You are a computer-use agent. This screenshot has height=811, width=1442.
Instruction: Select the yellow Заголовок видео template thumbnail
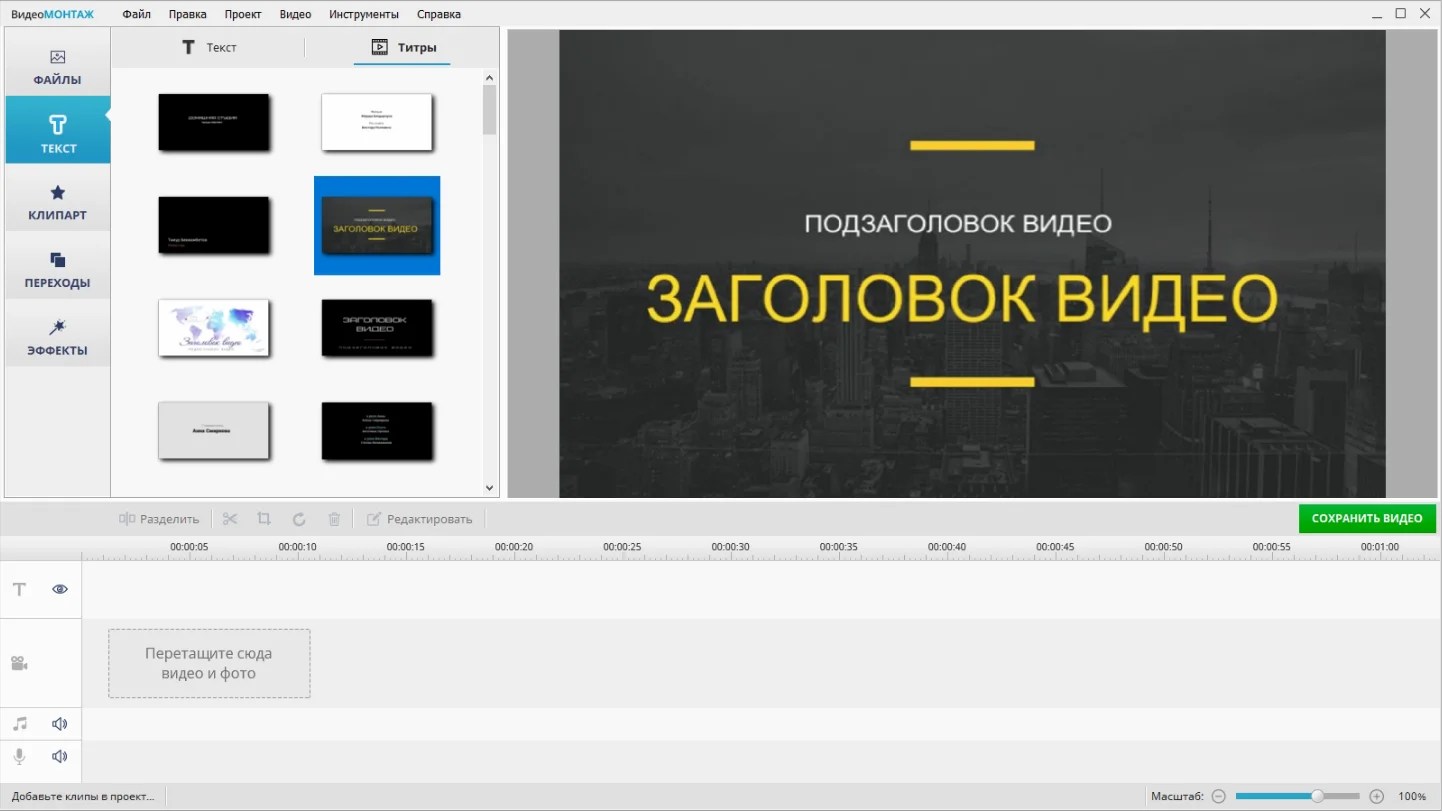click(377, 225)
